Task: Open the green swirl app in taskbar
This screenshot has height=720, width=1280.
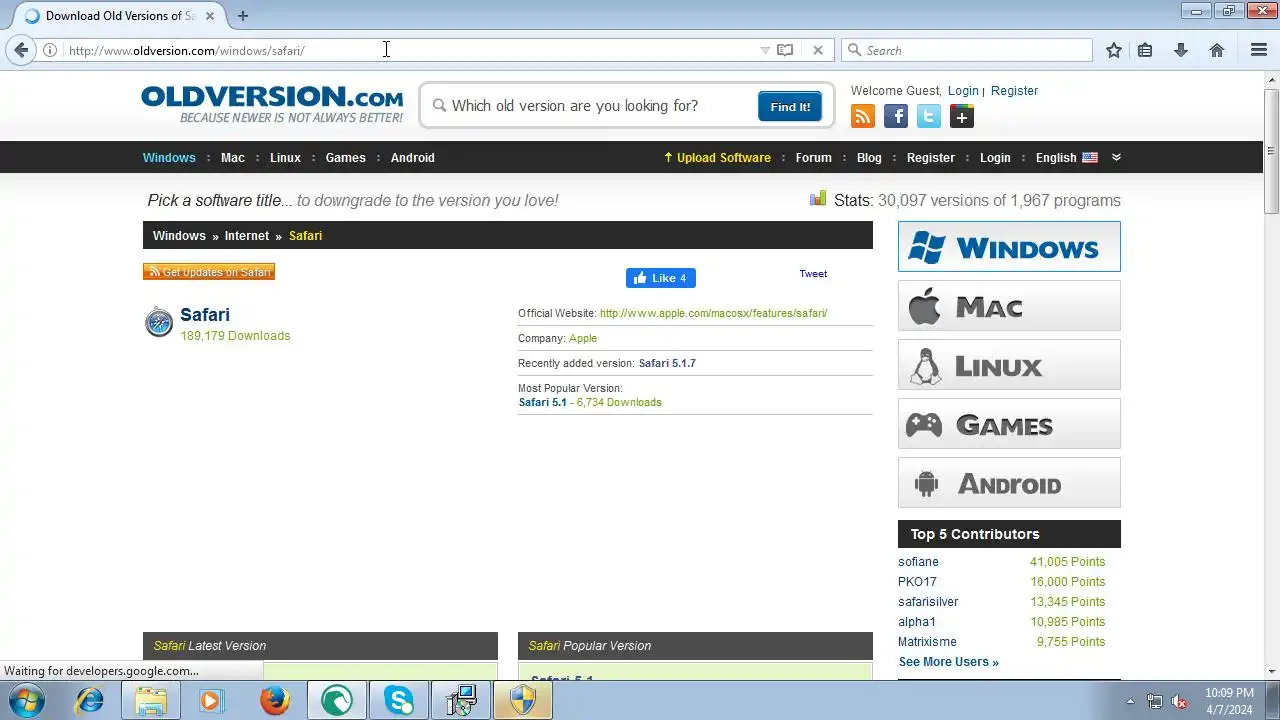Action: tap(337, 700)
